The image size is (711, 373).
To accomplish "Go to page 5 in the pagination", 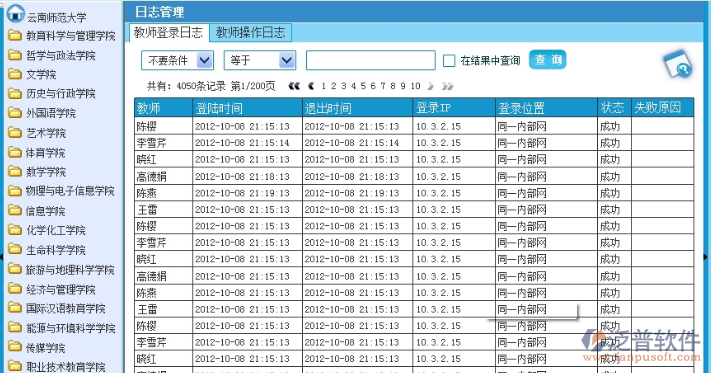I will pos(363,86).
